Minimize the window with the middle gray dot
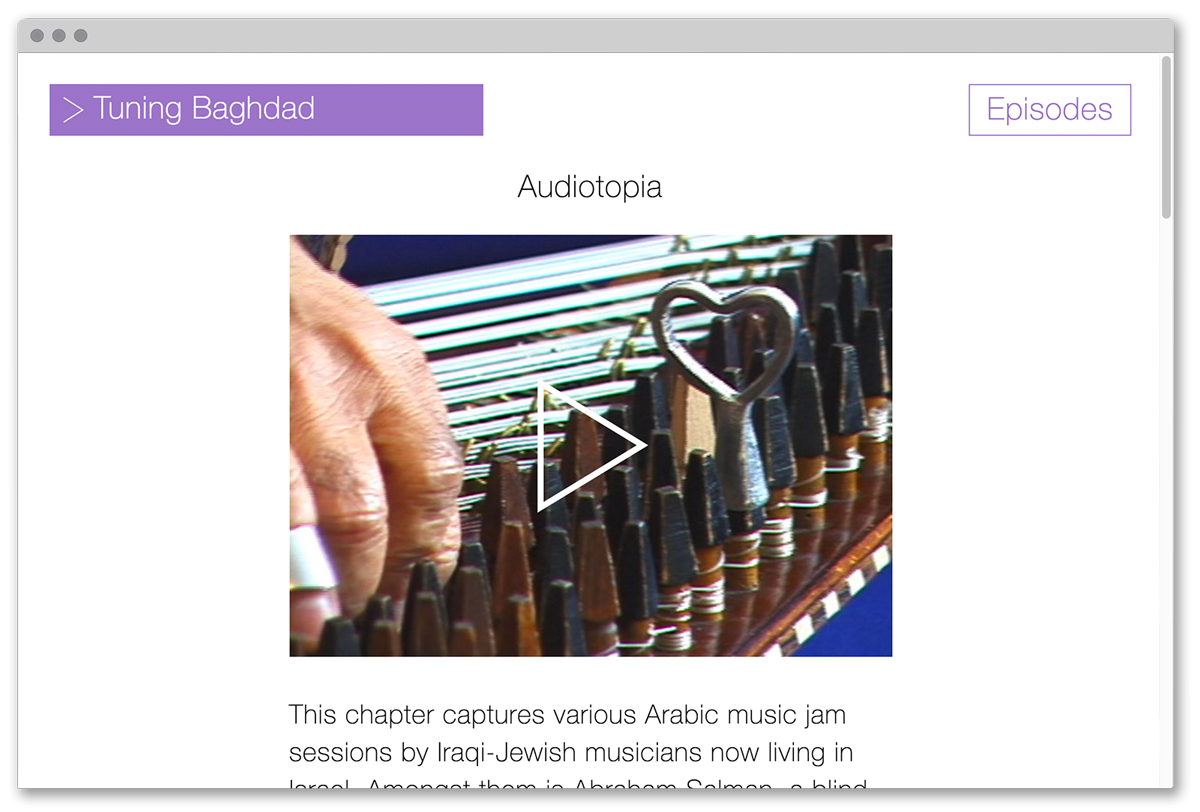The image size is (1200, 812). coord(59,36)
